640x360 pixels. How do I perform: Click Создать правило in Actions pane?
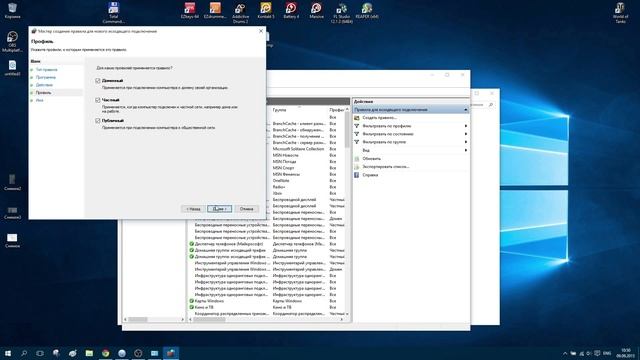[x=380, y=118]
